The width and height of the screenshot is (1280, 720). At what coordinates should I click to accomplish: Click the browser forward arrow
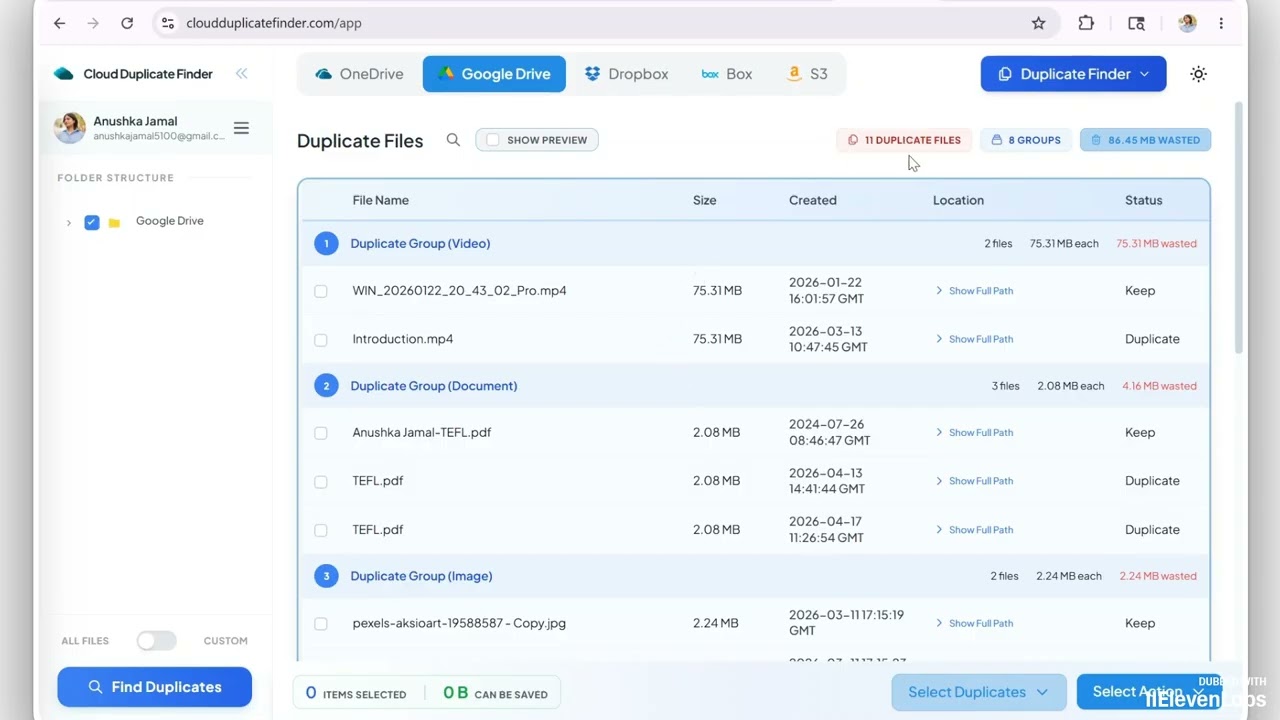pos(93,23)
